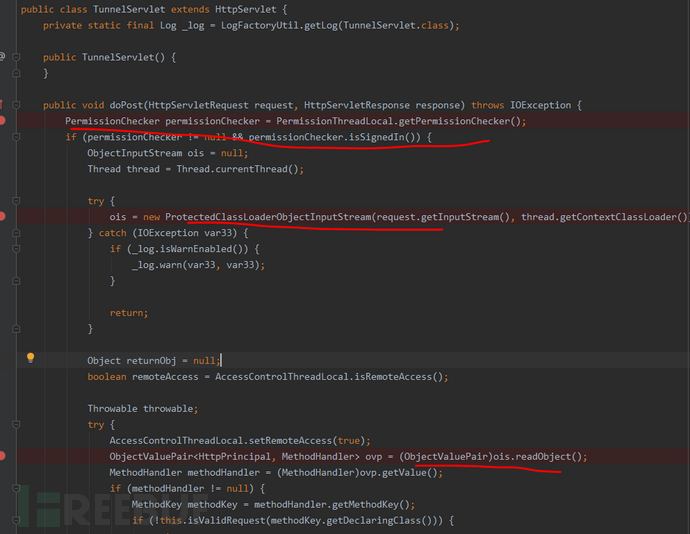Collapse the if methodHandler != null block
Image resolution: width=690 pixels, height=534 pixels.
pos(16,488)
